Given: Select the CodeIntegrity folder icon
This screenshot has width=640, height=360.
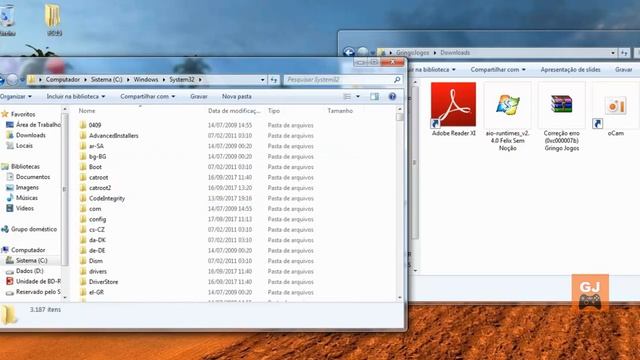Looking at the screenshot, I should [83, 198].
